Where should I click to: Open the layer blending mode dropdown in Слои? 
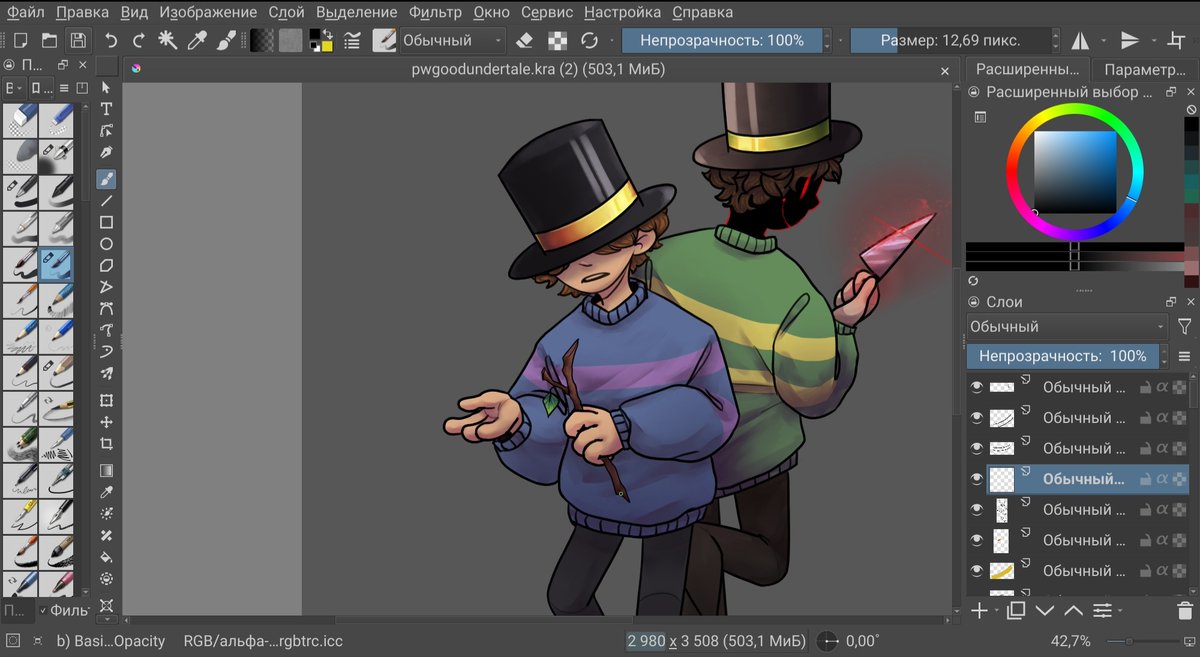coord(1067,326)
